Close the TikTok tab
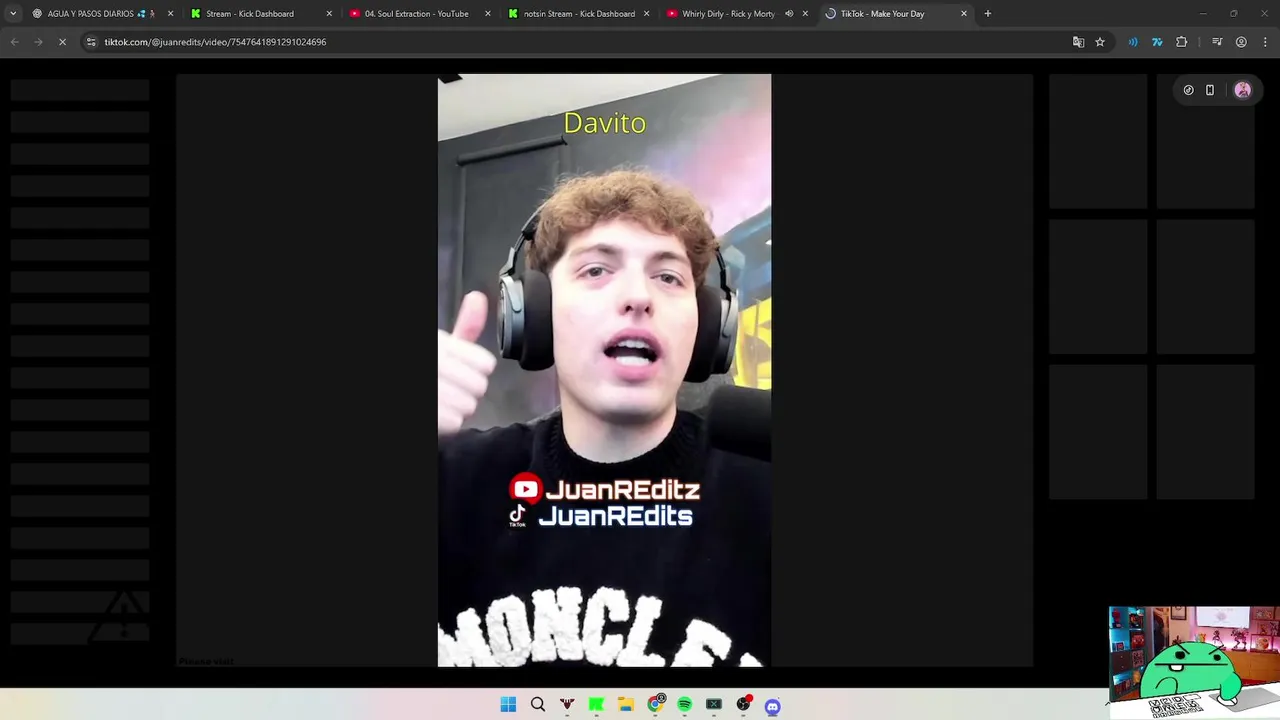 (964, 14)
